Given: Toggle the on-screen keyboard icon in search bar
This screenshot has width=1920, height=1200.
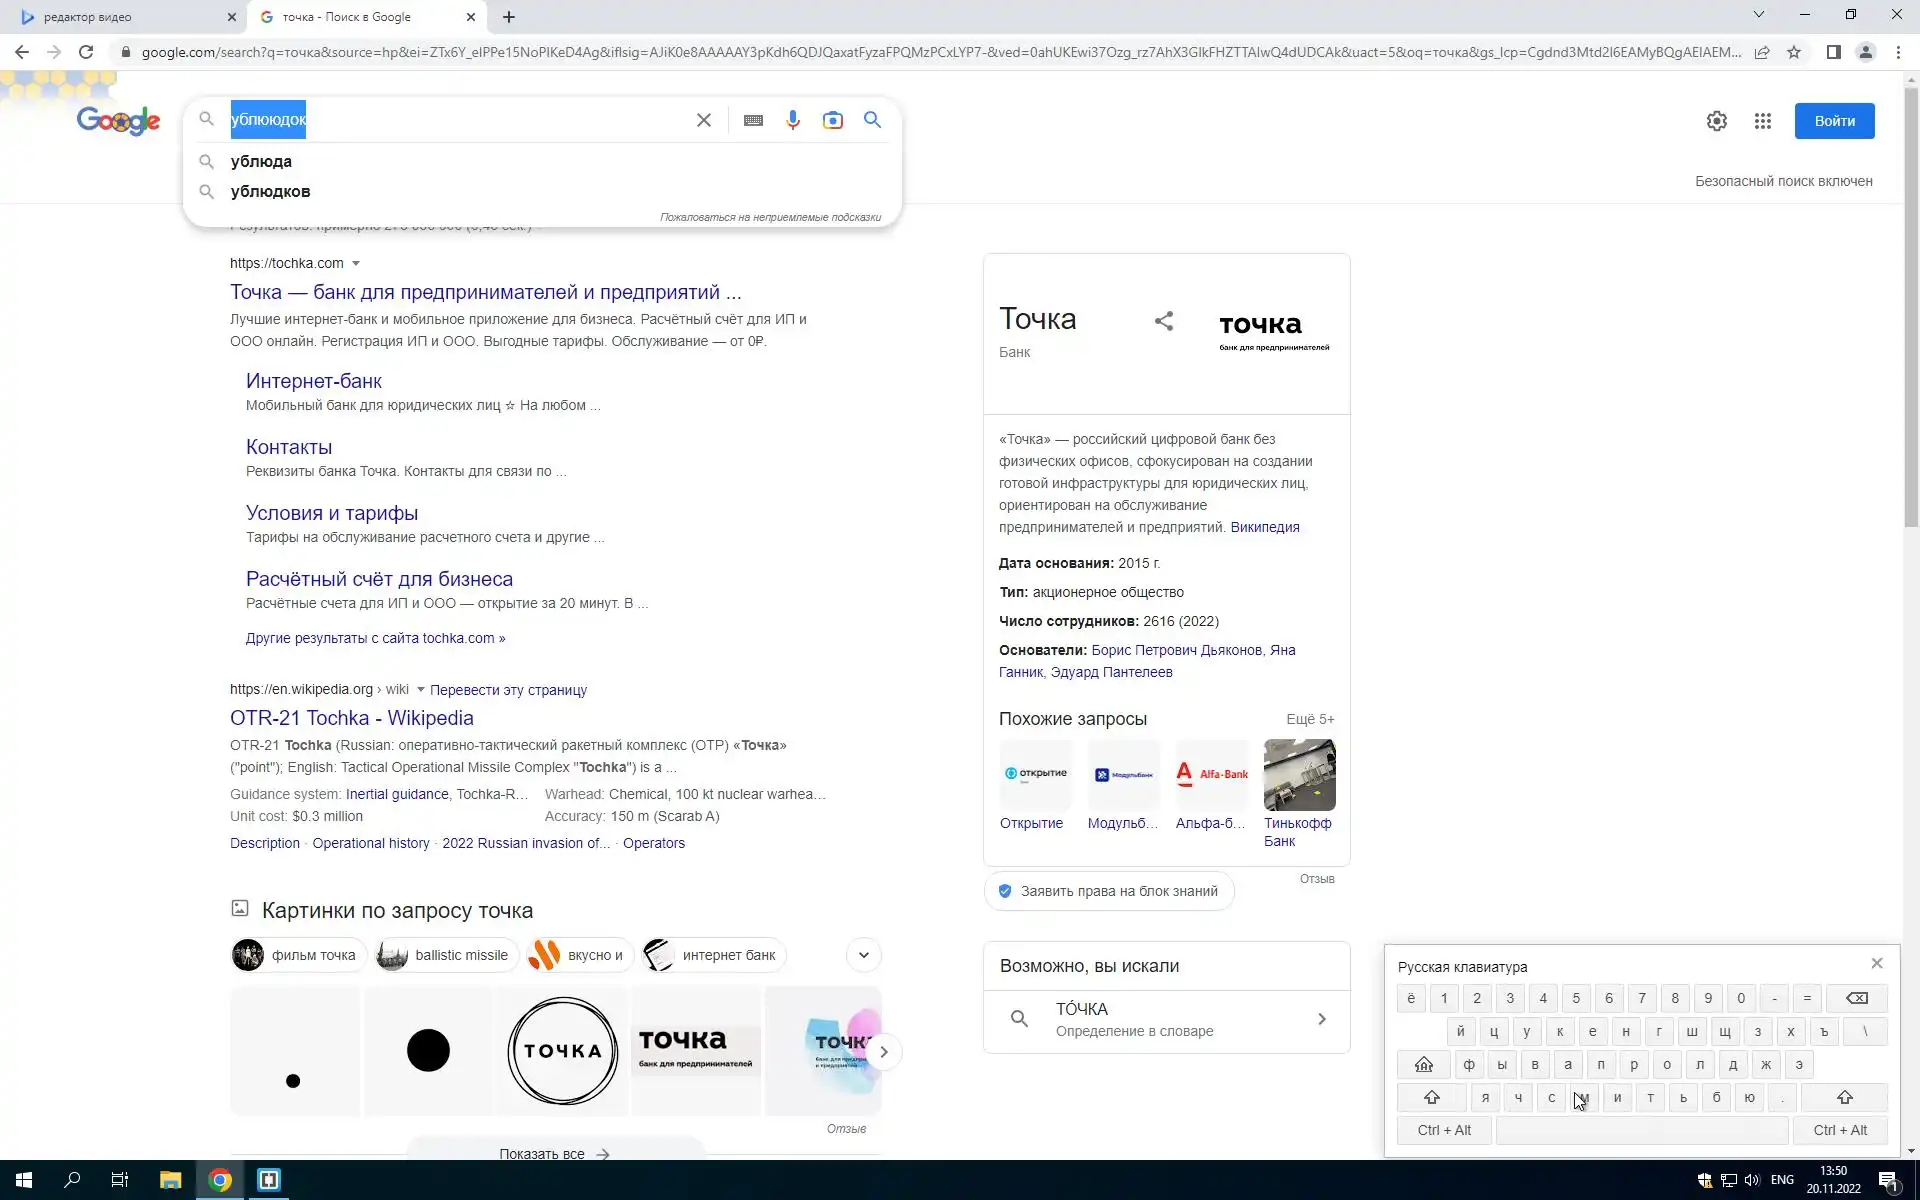Looking at the screenshot, I should (753, 120).
